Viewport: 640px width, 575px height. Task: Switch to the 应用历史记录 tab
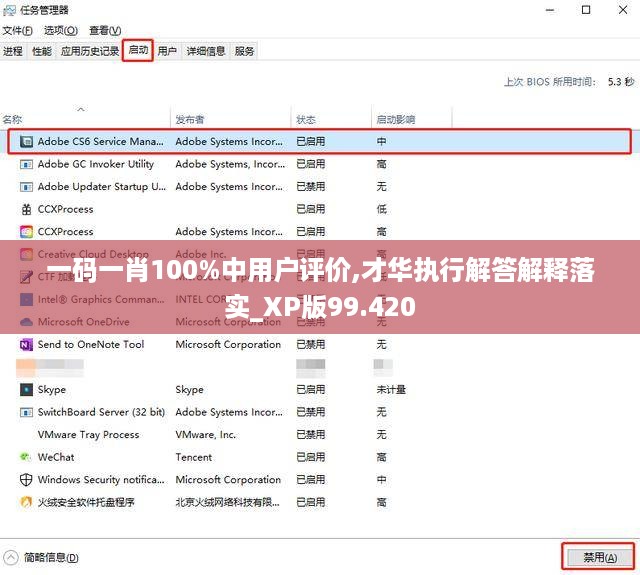point(90,51)
